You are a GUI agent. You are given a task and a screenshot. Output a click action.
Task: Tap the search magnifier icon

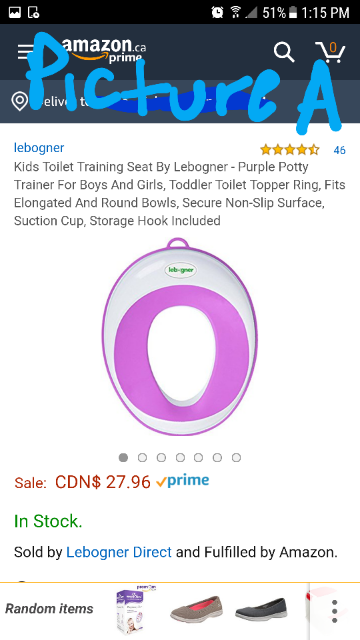(284, 52)
